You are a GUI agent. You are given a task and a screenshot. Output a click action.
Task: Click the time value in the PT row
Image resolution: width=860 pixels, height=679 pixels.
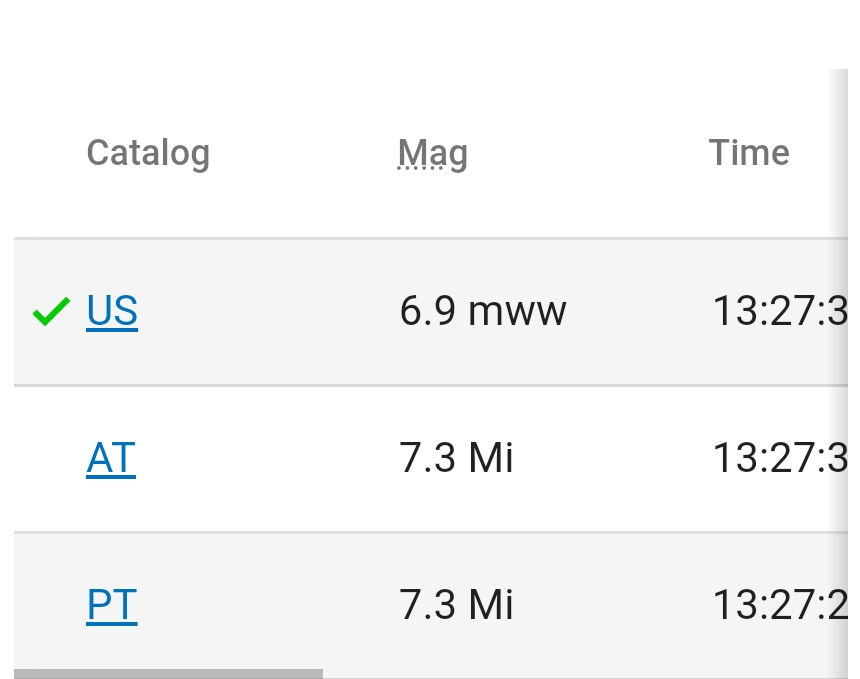[779, 605]
